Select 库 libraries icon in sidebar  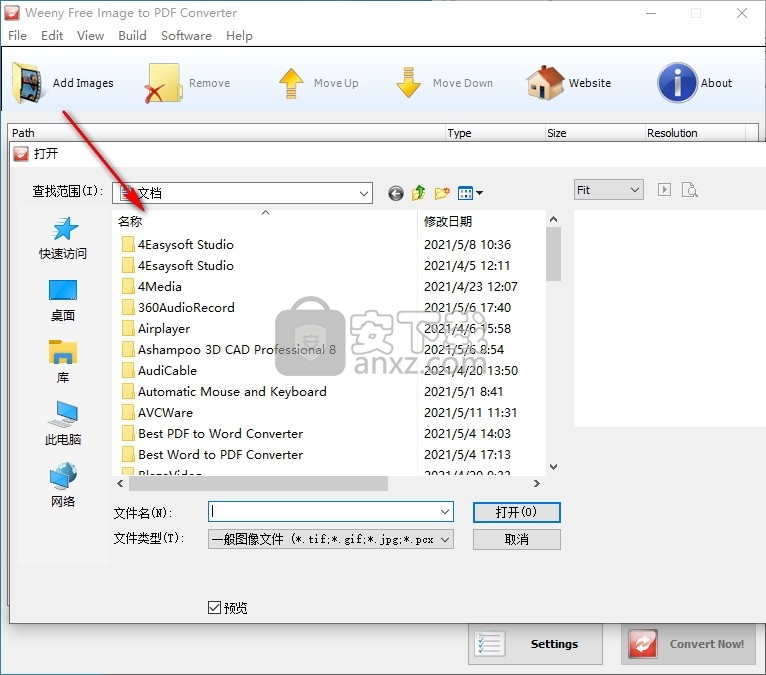point(63,352)
